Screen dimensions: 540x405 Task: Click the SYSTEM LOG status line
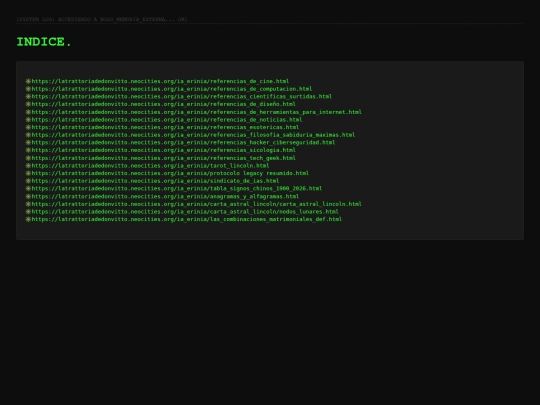tap(102, 19)
